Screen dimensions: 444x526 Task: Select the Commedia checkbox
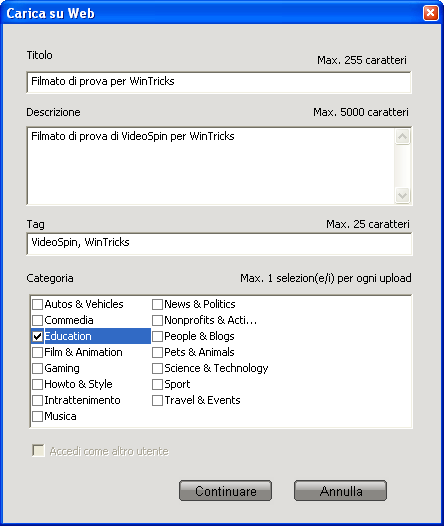coord(38,320)
